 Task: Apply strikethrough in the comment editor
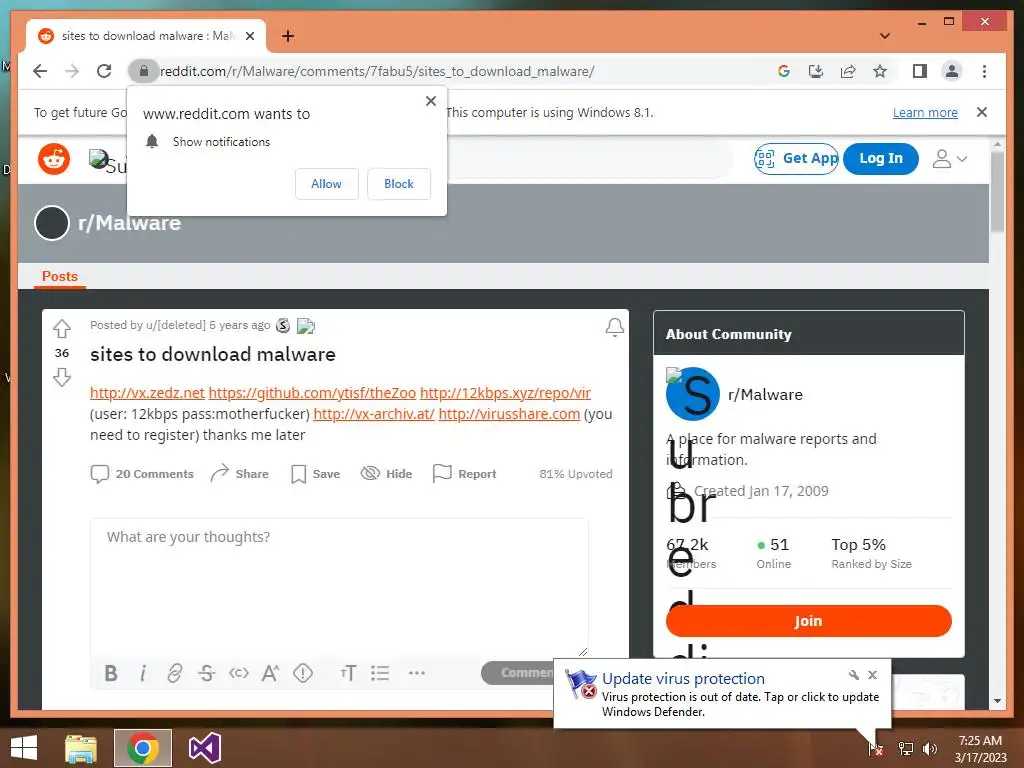(x=206, y=673)
